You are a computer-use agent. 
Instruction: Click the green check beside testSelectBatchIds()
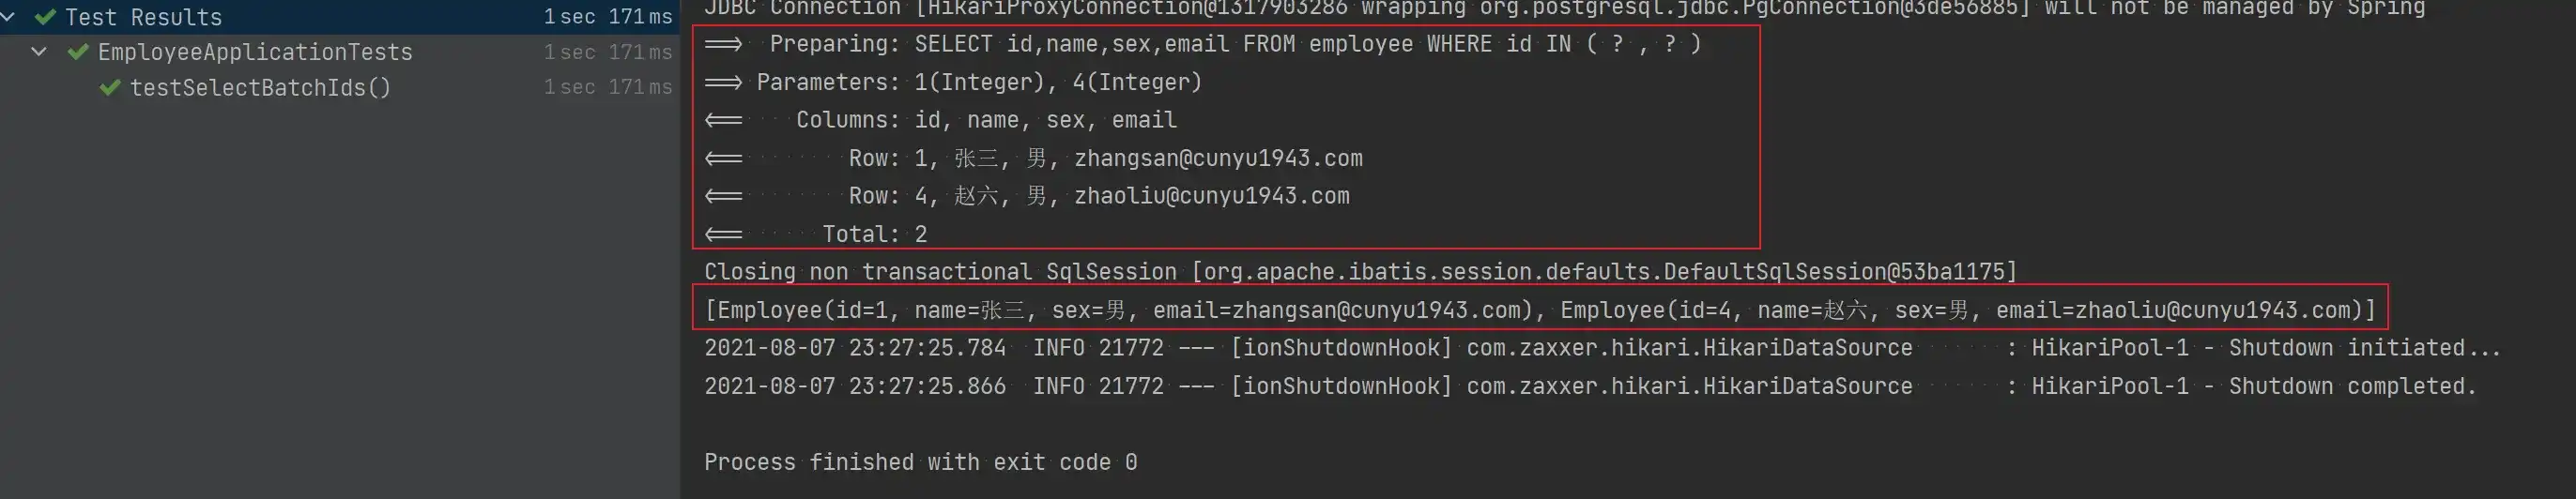110,88
